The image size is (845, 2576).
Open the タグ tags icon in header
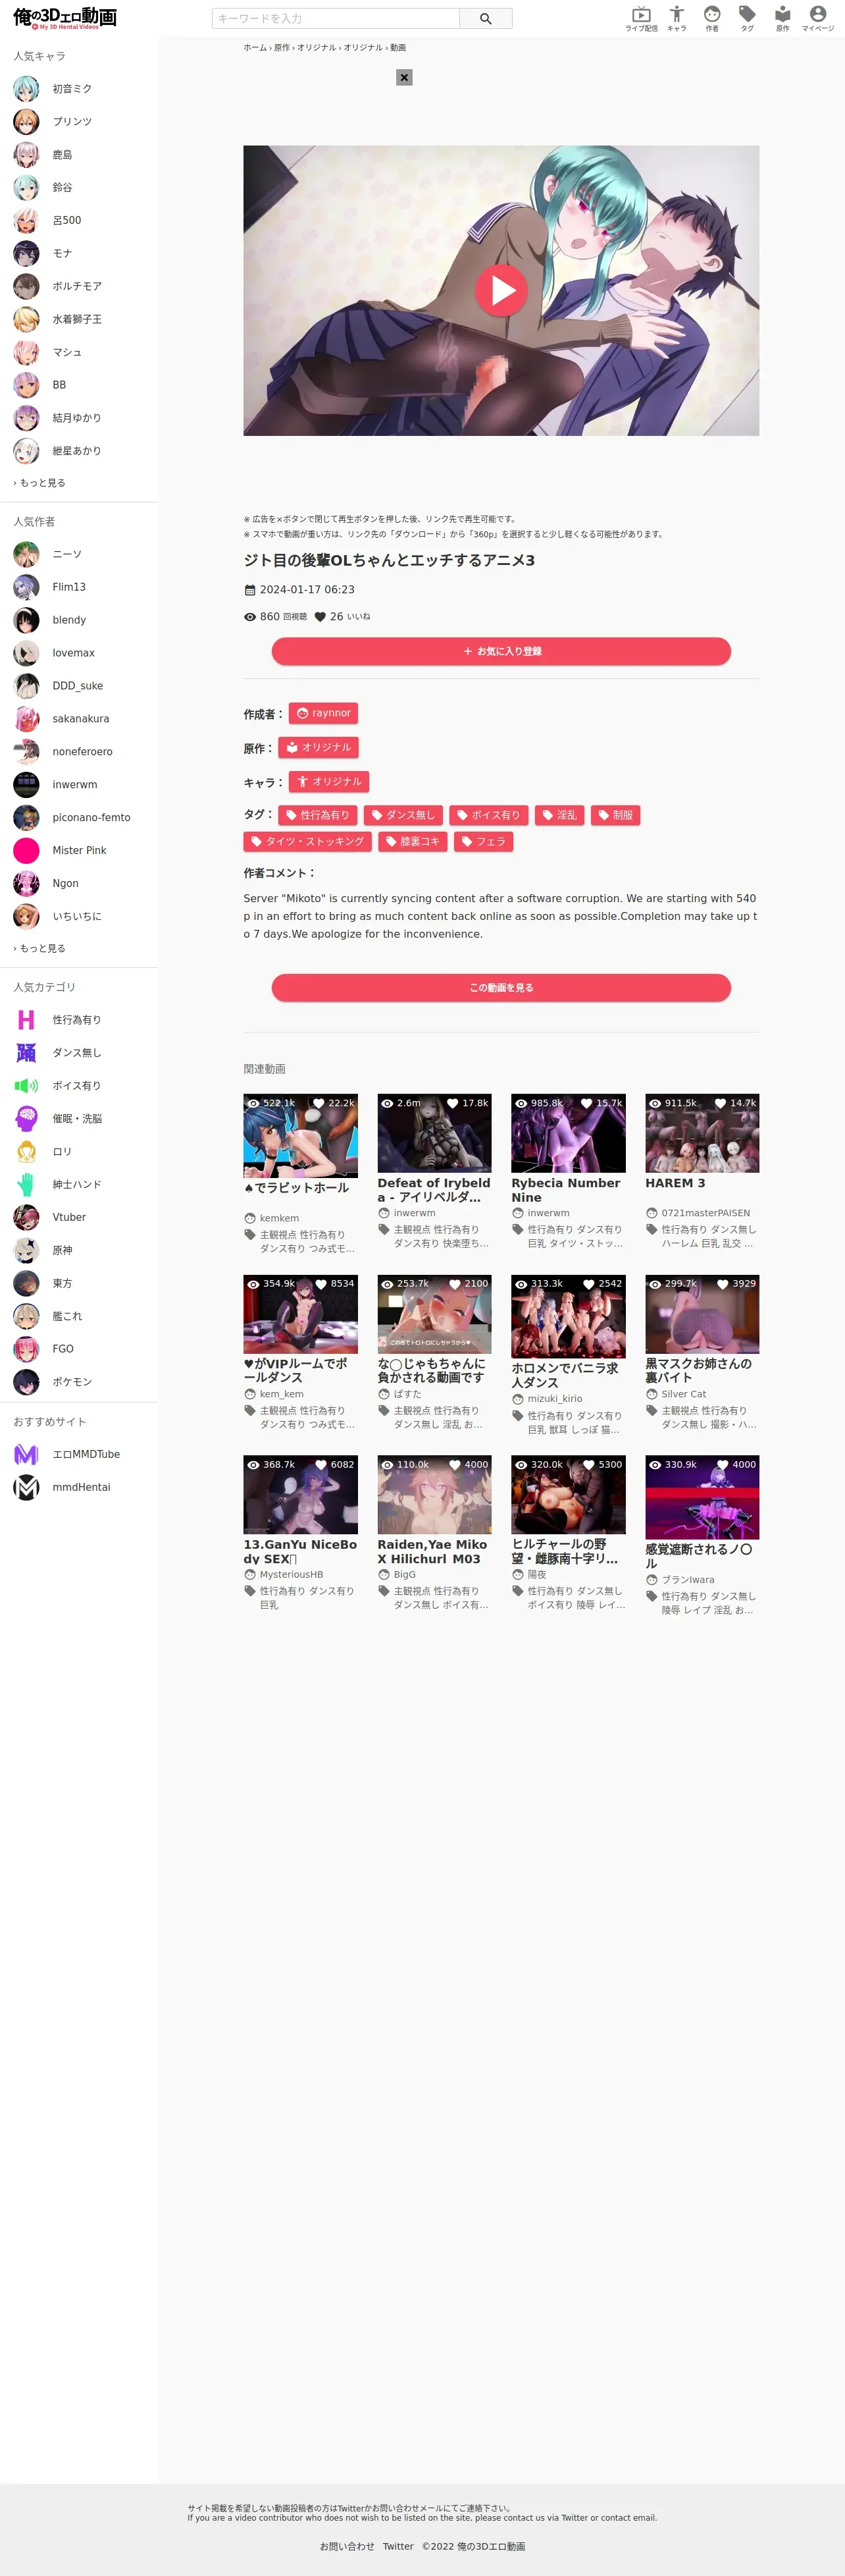click(747, 18)
